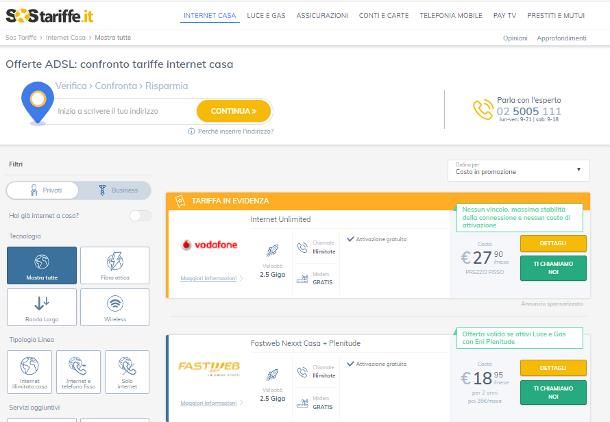Viewport: 610px width, 422px height.
Task: Open Pay TV menu
Action: pyautogui.click(x=505, y=16)
